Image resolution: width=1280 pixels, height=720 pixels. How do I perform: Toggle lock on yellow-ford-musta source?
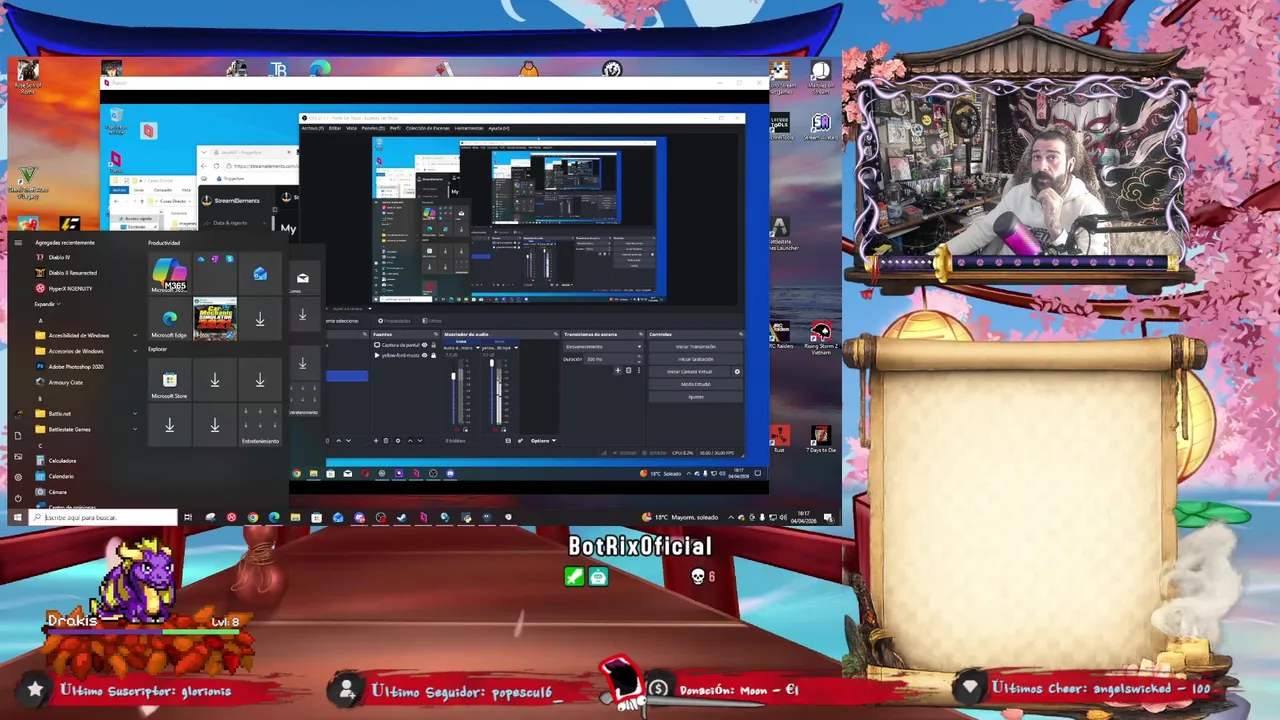433,355
